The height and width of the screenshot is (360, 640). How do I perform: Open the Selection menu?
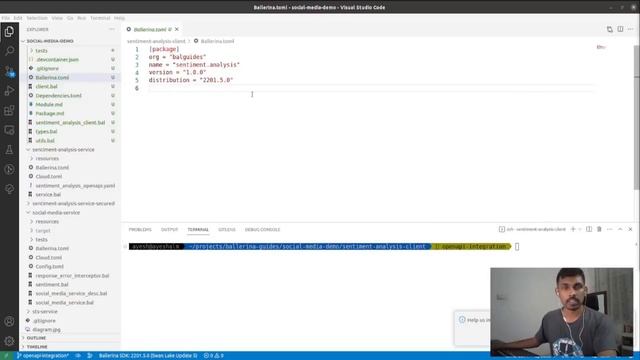pyautogui.click(x=37, y=18)
